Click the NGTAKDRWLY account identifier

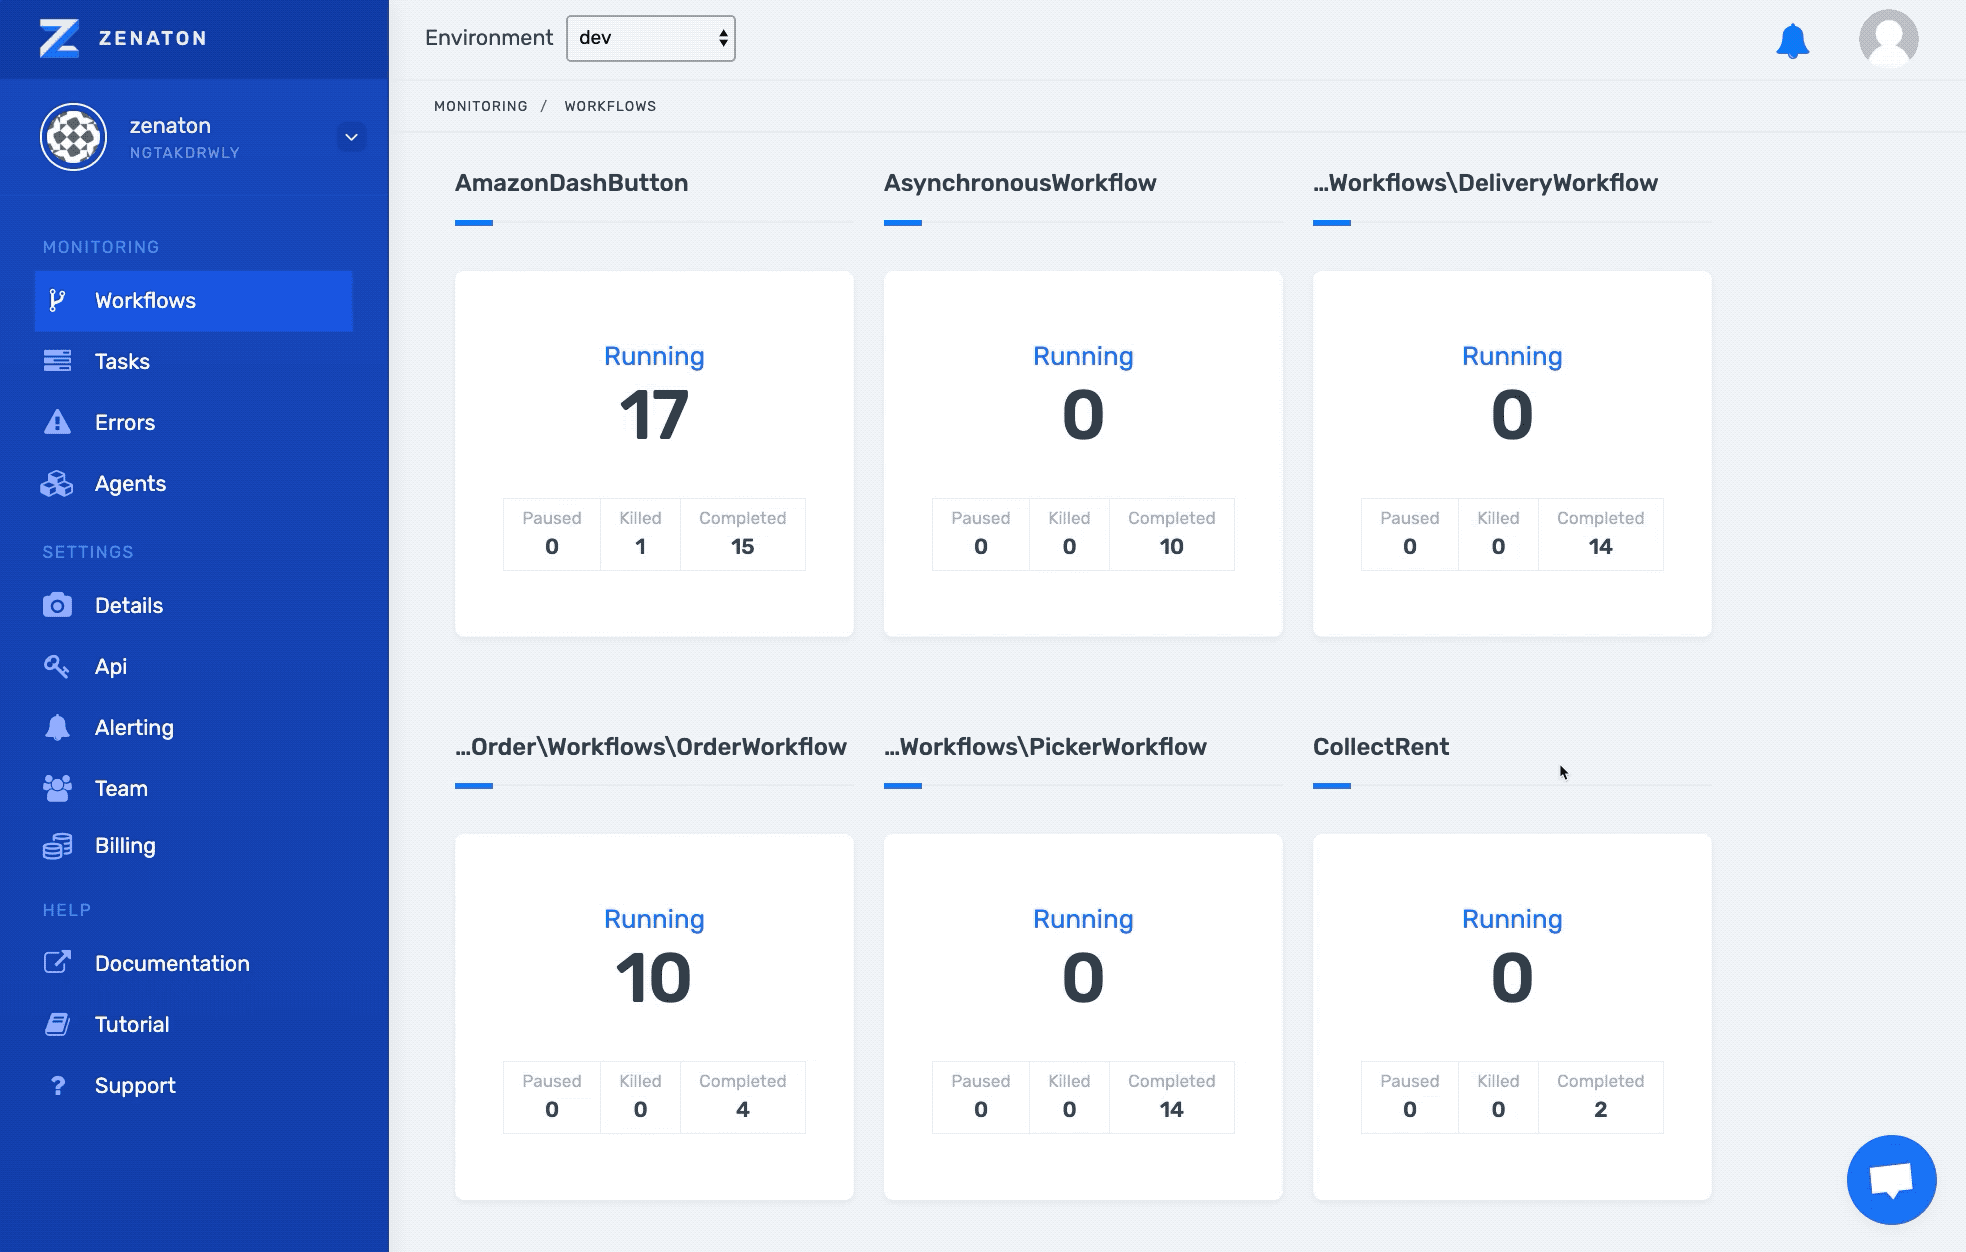pos(185,153)
